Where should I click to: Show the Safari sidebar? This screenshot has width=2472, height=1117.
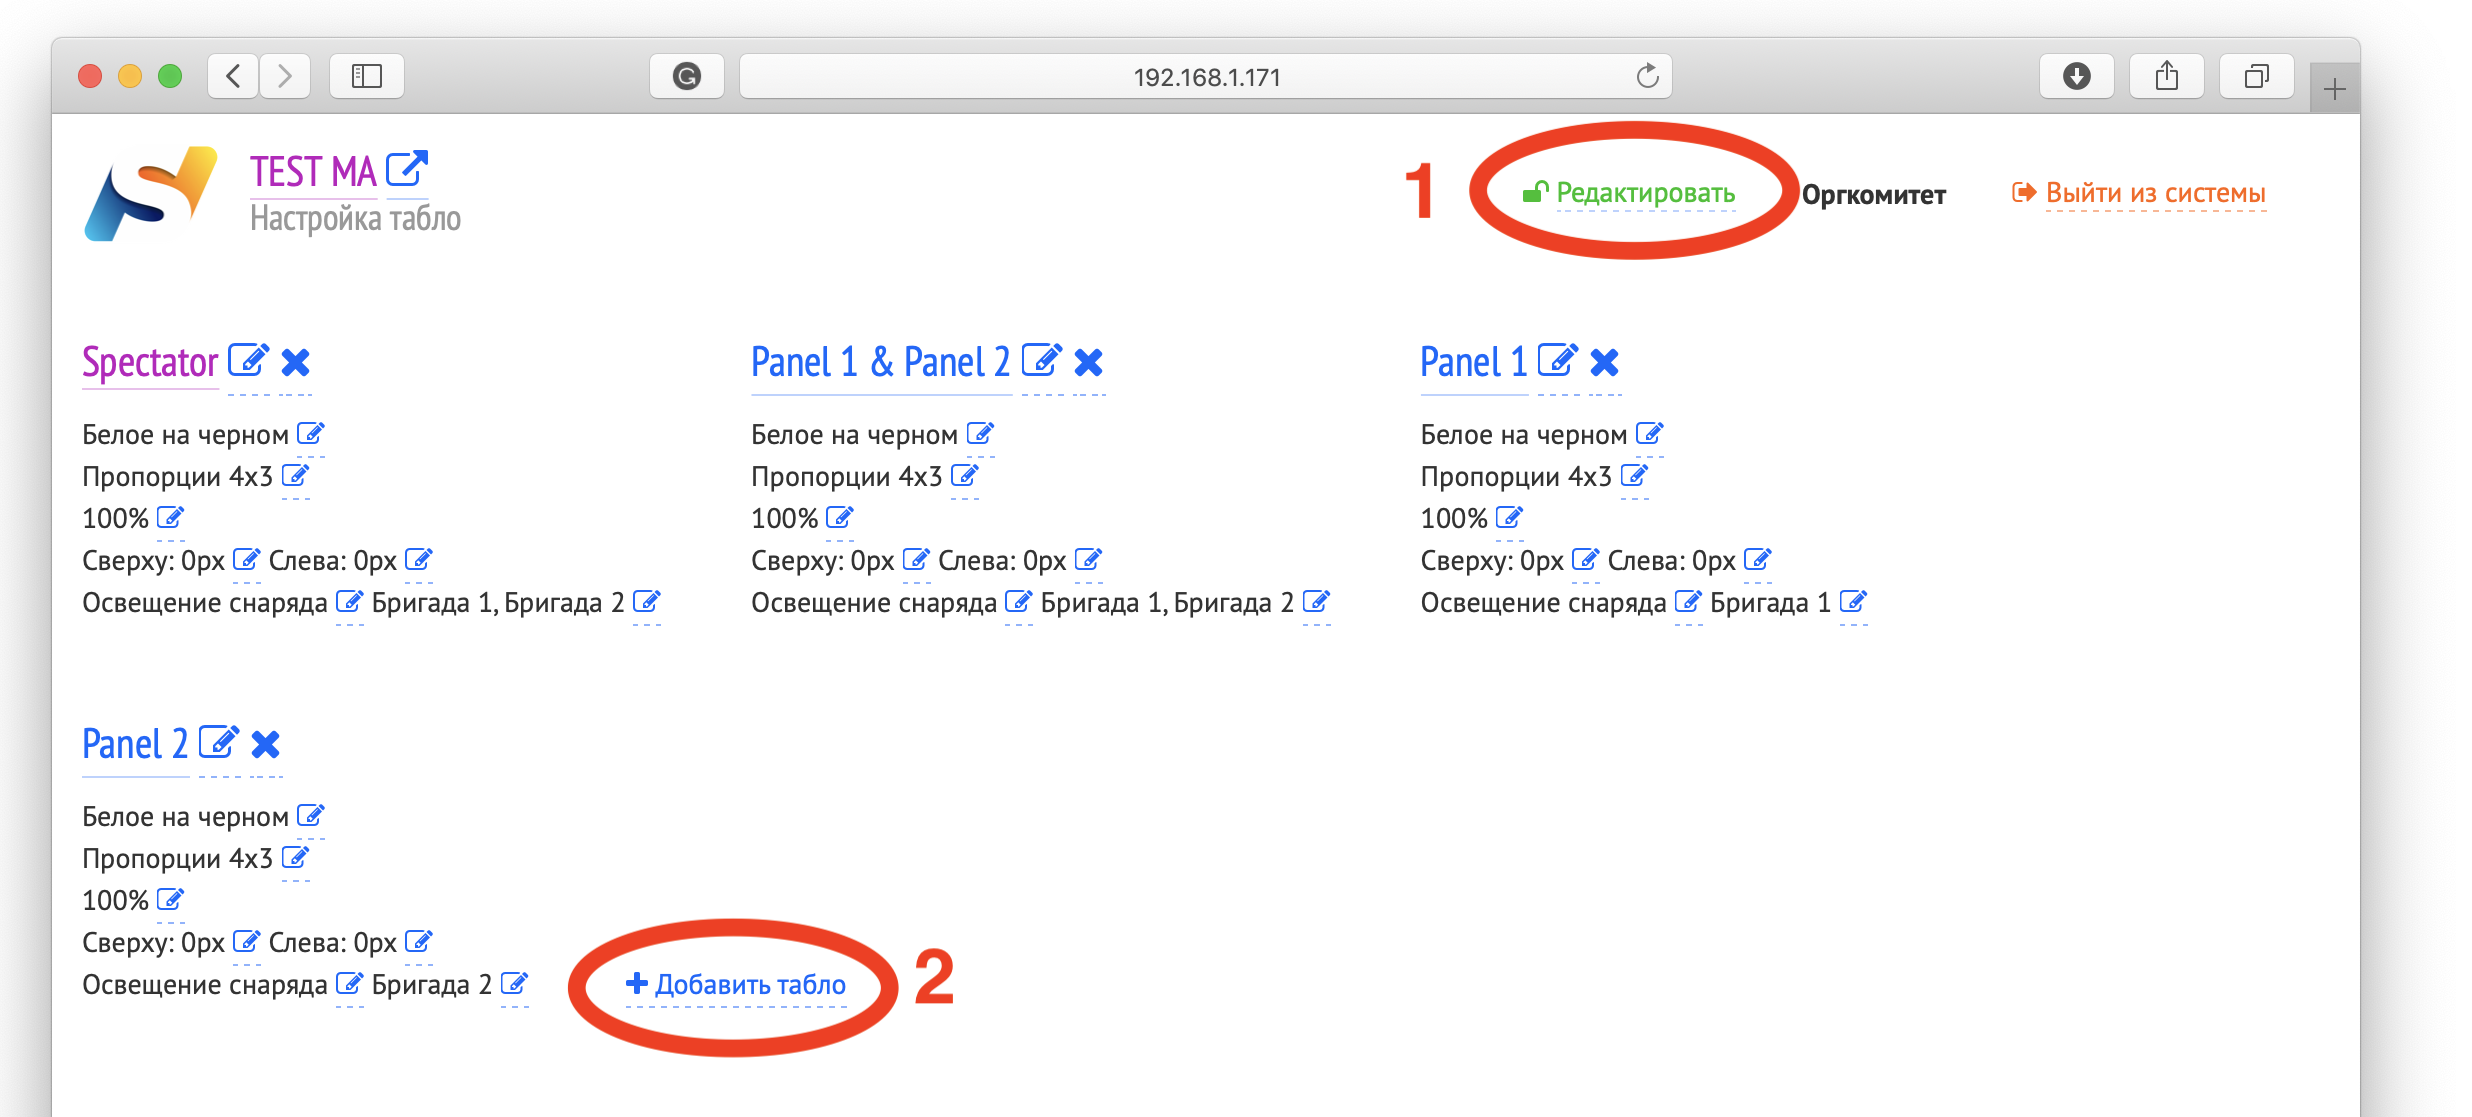[367, 76]
